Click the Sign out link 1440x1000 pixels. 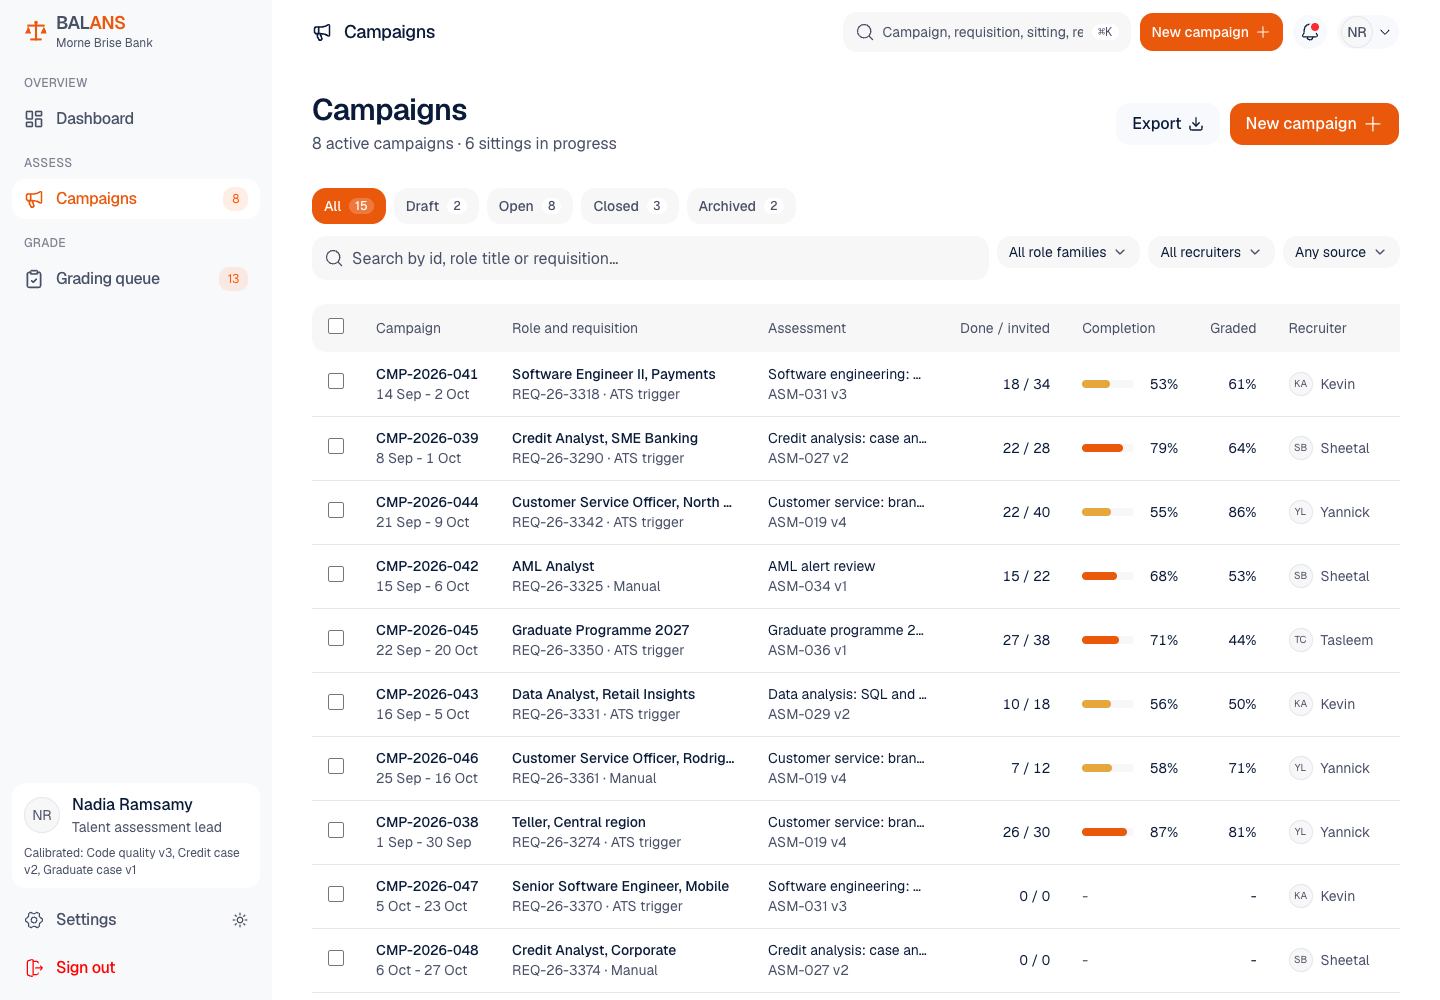(x=85, y=968)
